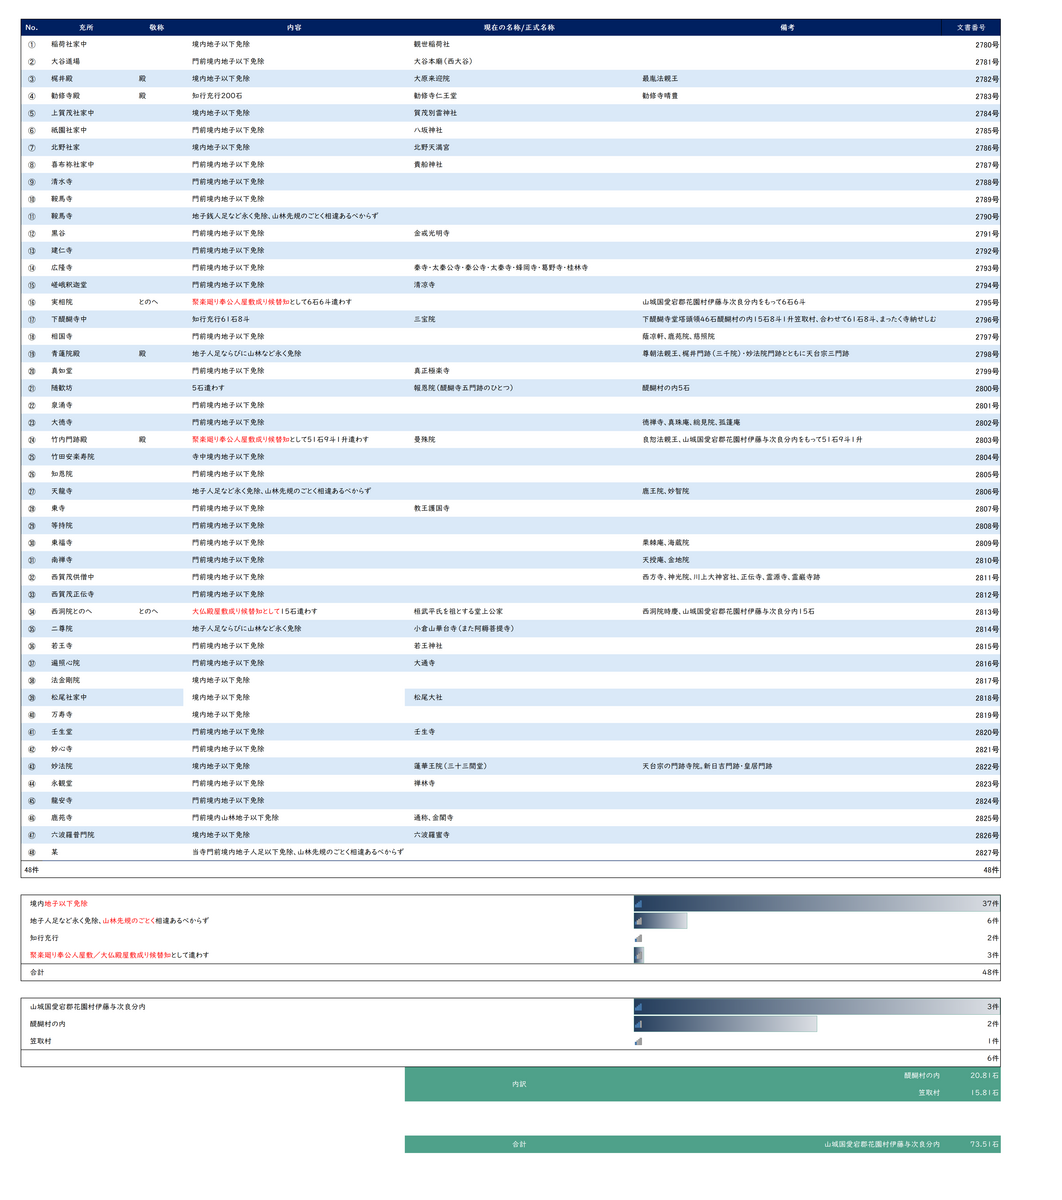This screenshot has height=1200, width=1062.
Task: Select the cell 勧修寺晴豊
Action: point(660,96)
